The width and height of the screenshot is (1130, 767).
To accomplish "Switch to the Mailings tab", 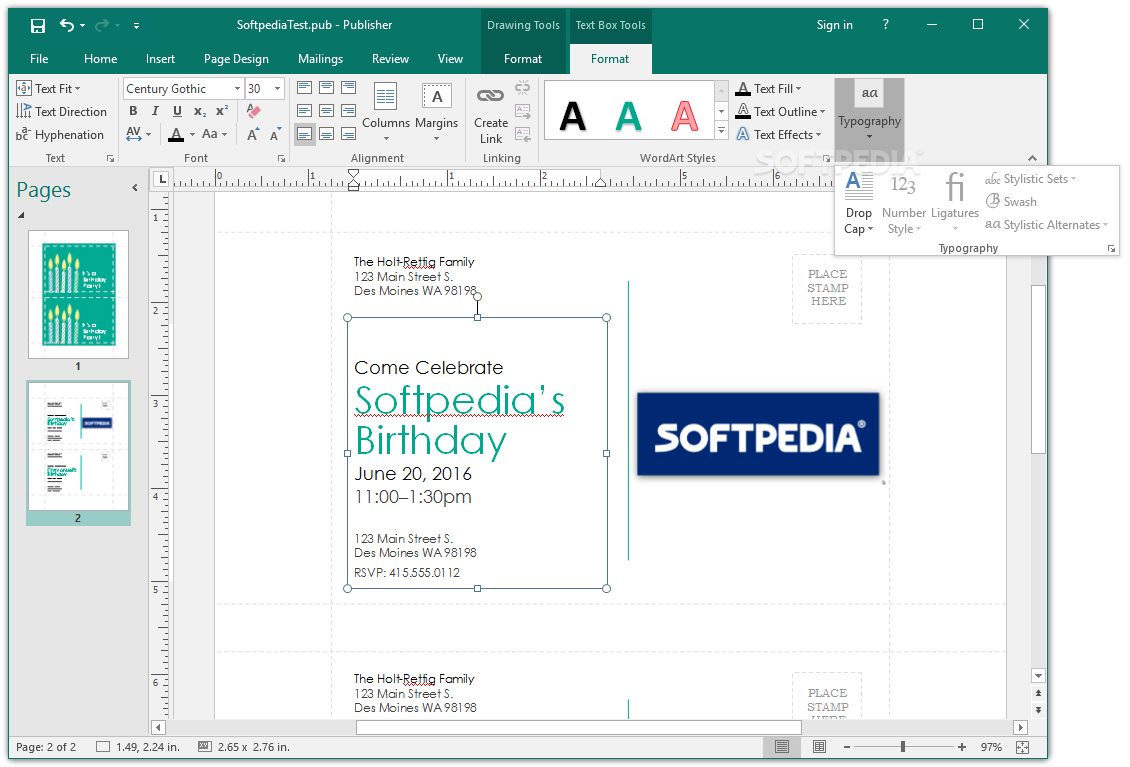I will point(320,59).
